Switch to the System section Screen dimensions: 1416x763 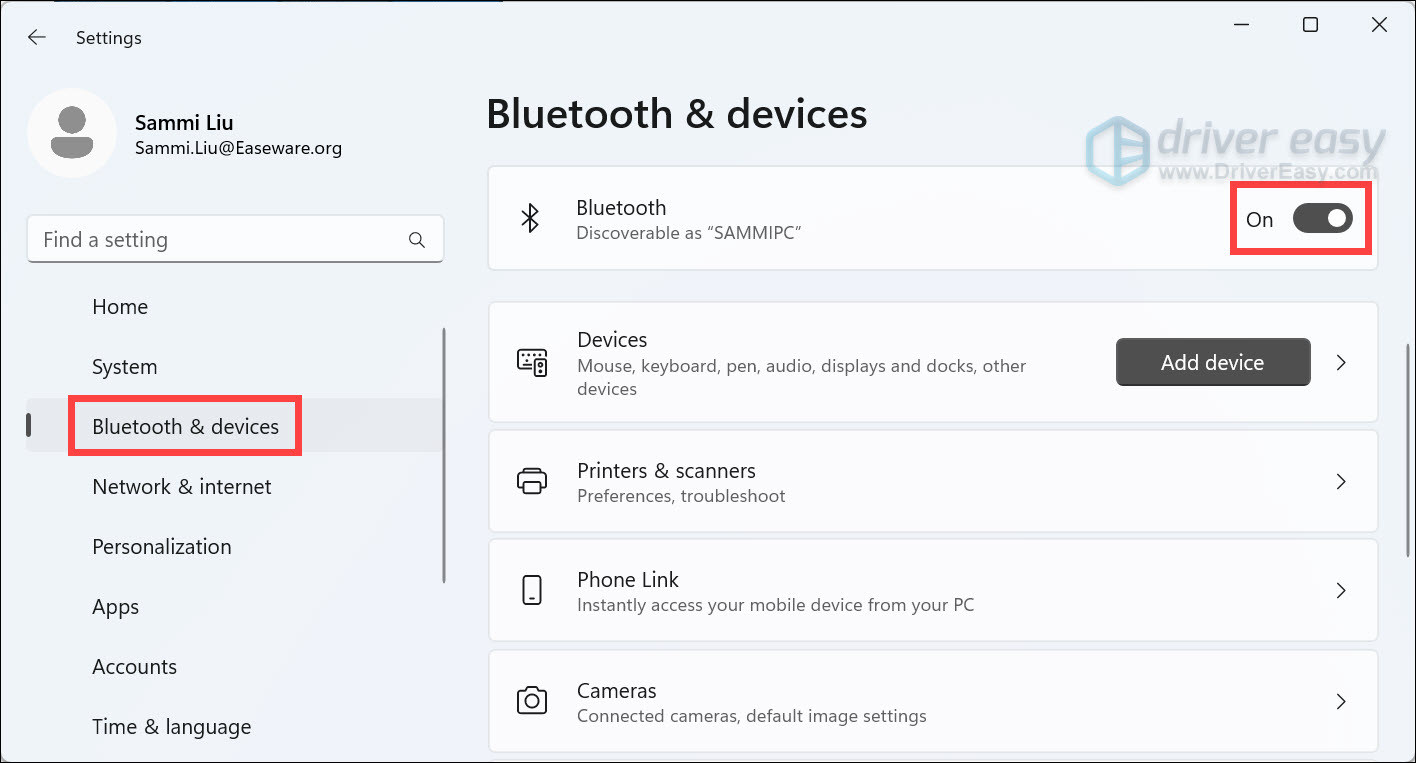[x=124, y=366]
